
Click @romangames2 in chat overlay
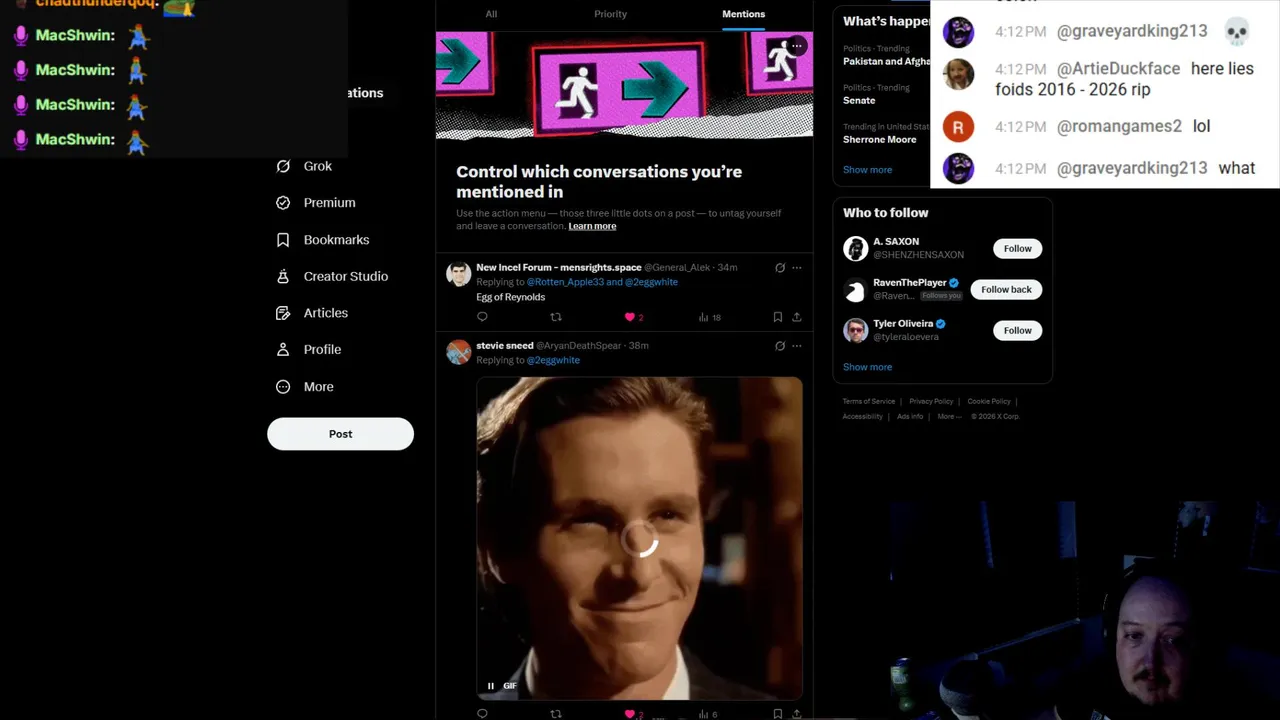1119,126
